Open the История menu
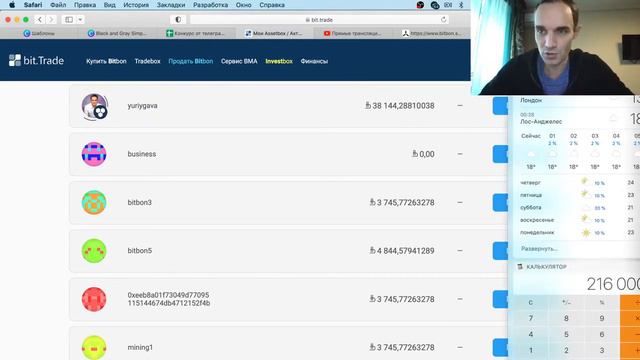640x360 pixels. 136,5
